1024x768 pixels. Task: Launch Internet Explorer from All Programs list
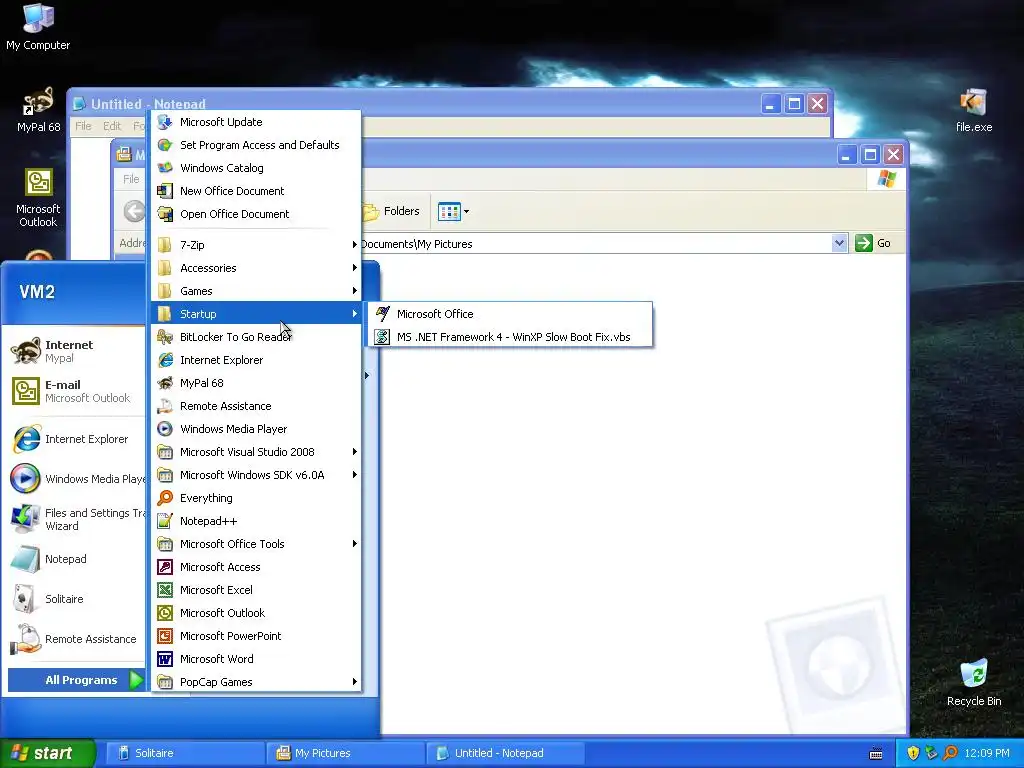tap(256, 360)
